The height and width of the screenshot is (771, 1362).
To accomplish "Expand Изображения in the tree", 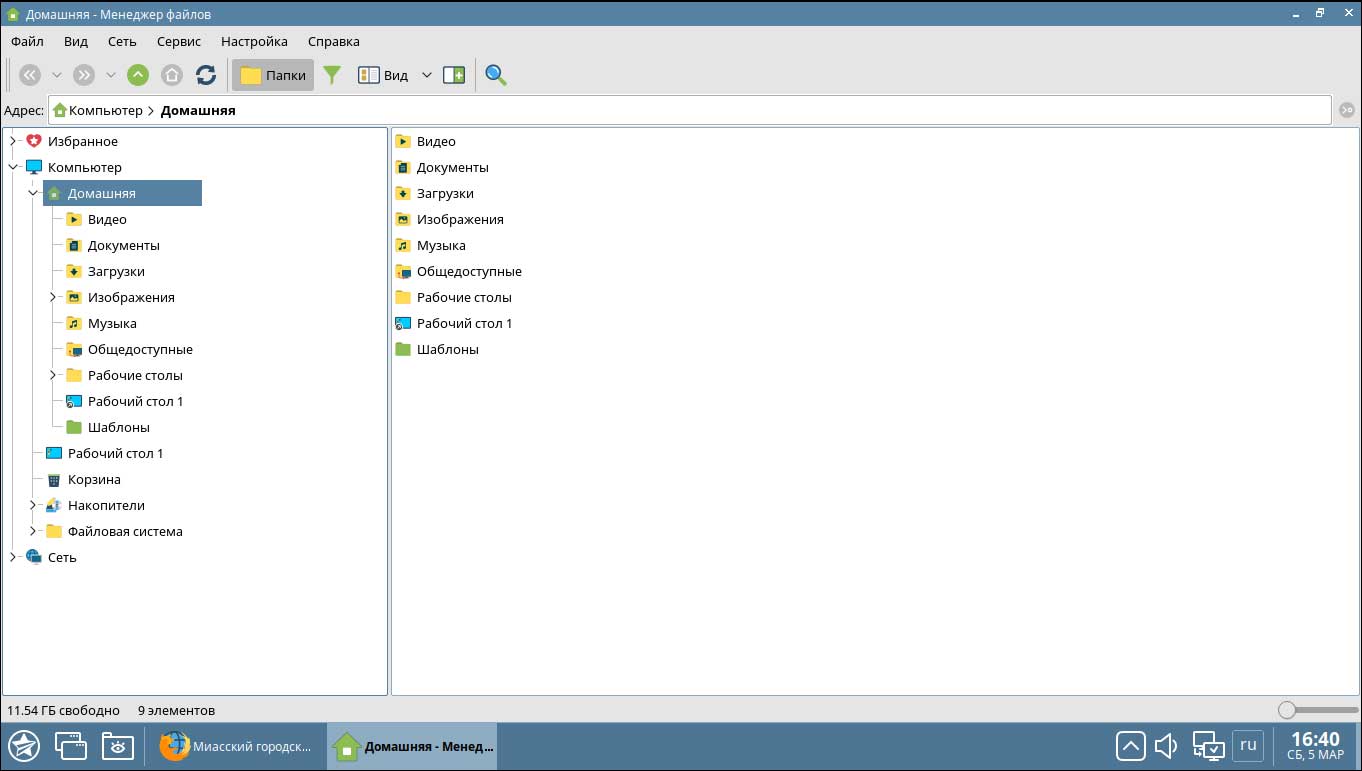I will pos(53,297).
